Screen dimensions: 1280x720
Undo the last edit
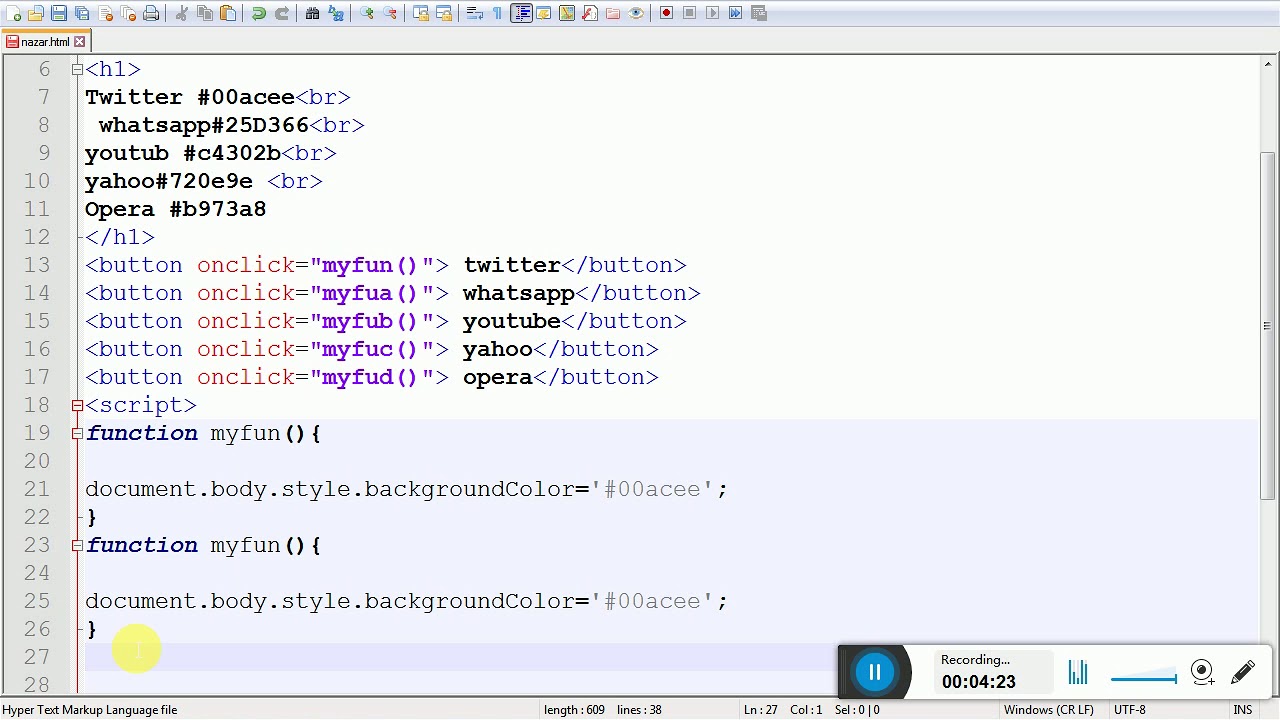click(259, 13)
